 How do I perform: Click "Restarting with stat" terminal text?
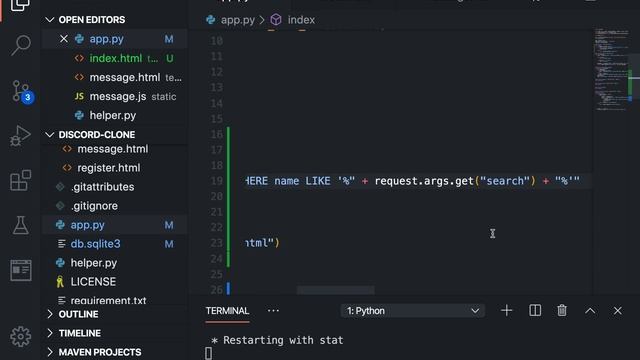coord(283,340)
